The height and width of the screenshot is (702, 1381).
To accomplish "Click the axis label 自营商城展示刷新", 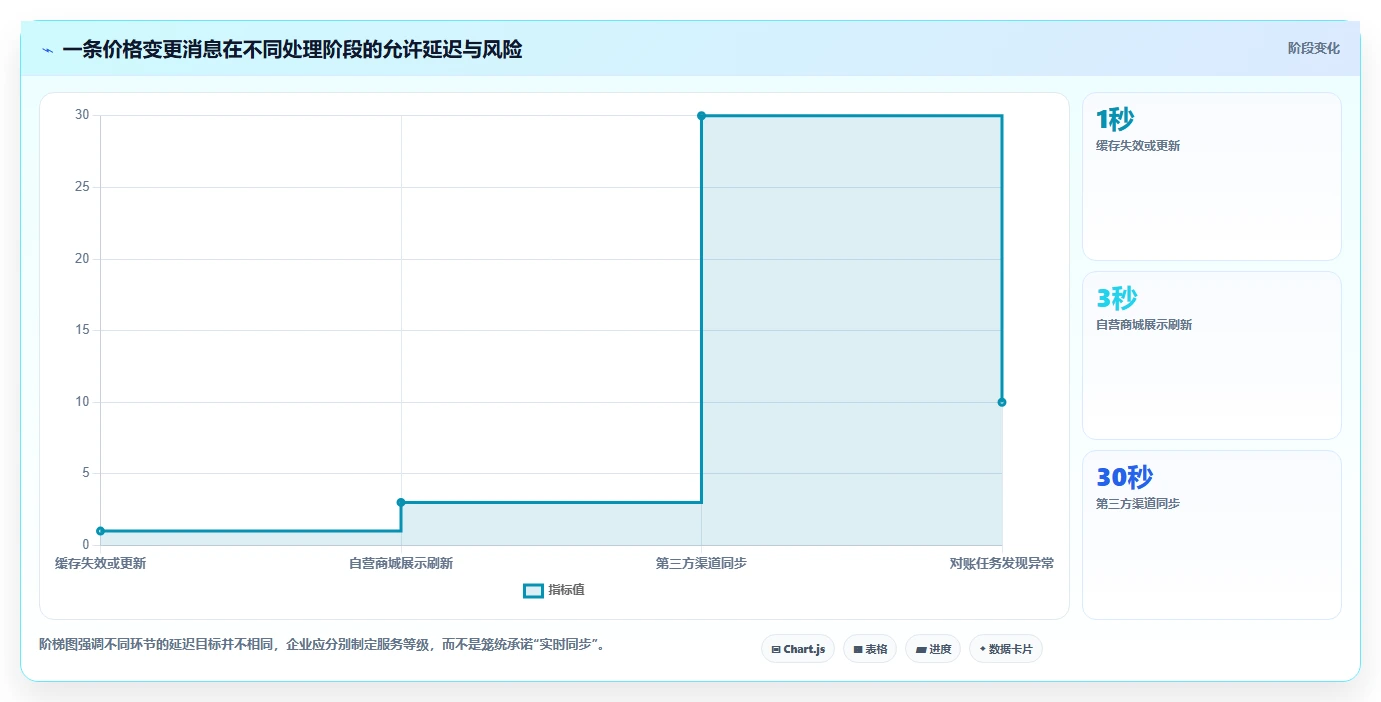I will (401, 564).
